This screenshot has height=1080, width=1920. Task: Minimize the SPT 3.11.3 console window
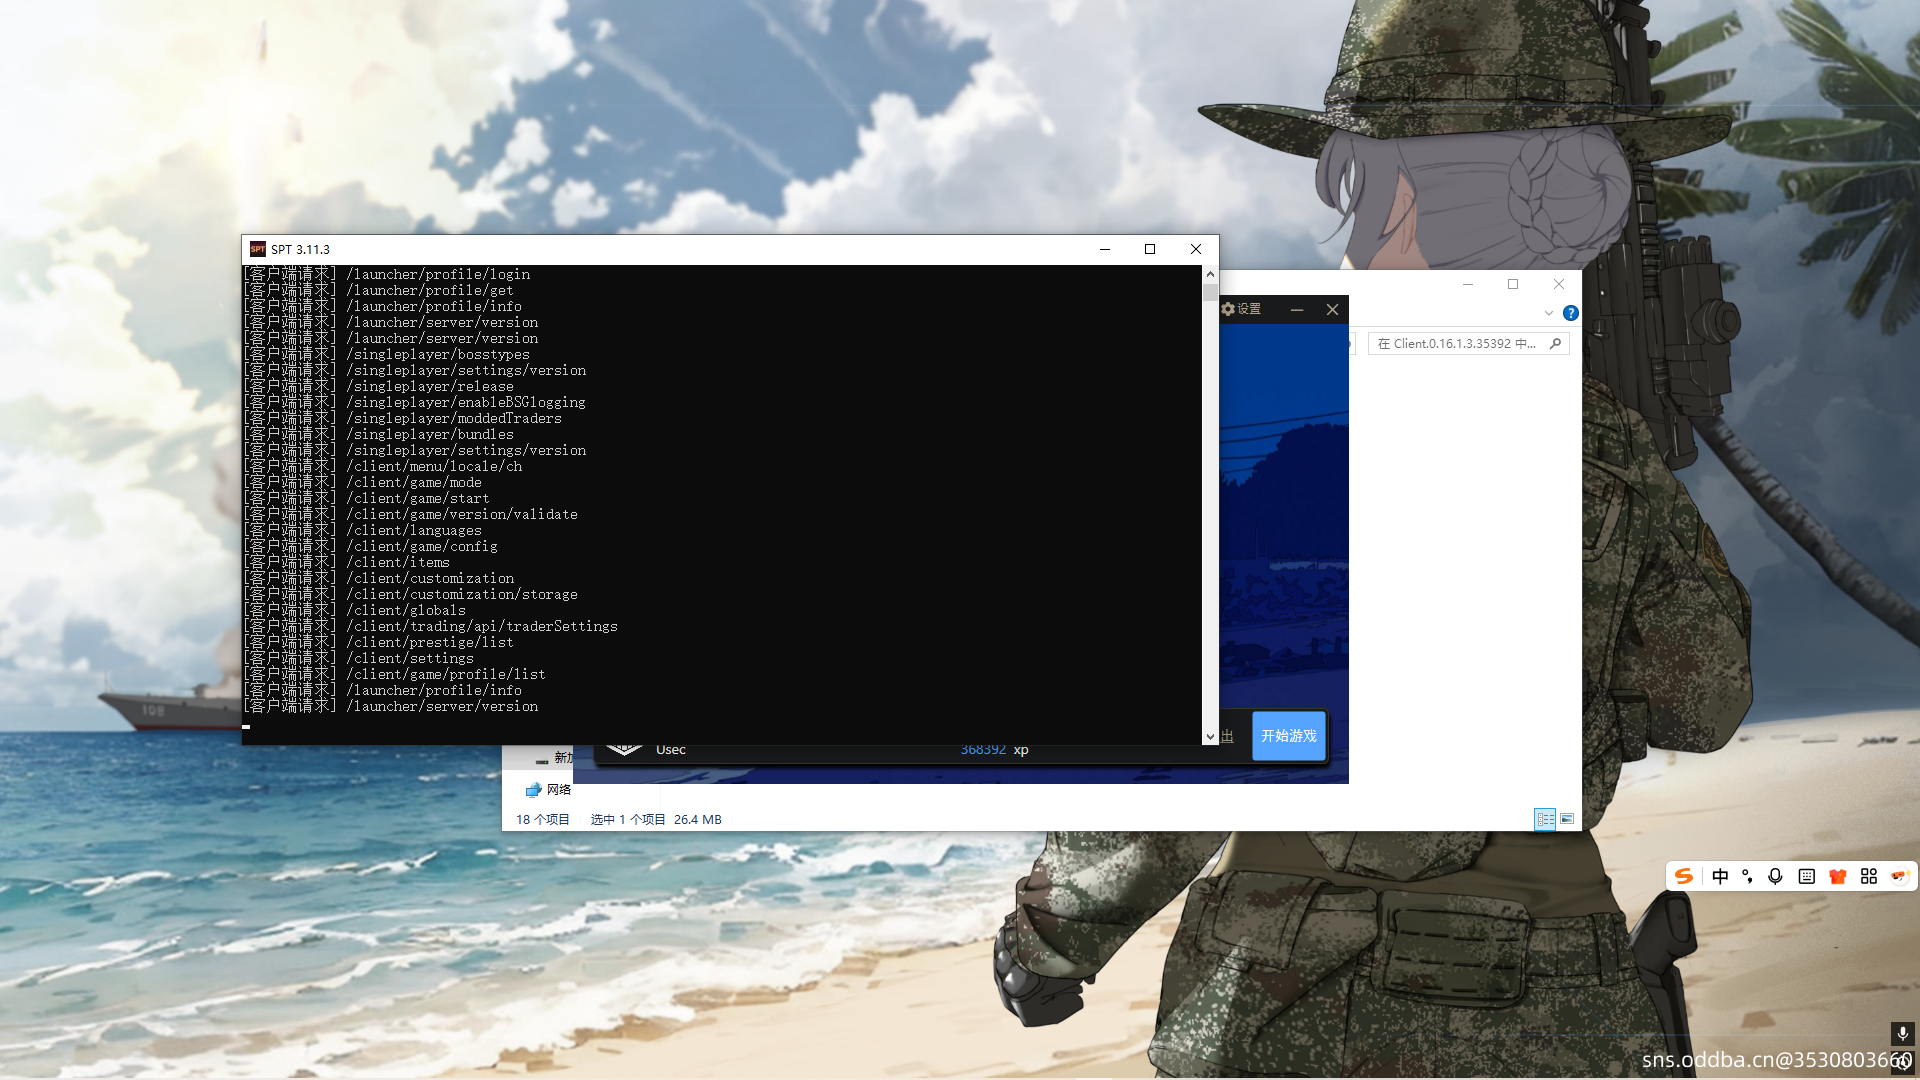1105,249
